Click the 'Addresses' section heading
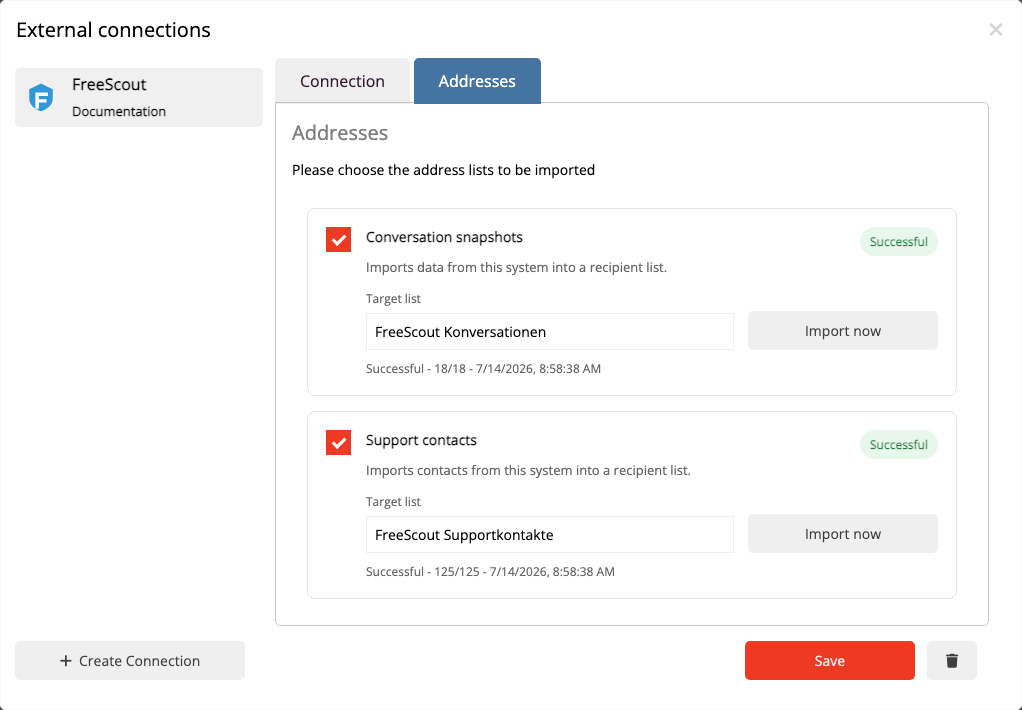Viewport: 1022px width, 710px height. tap(340, 132)
